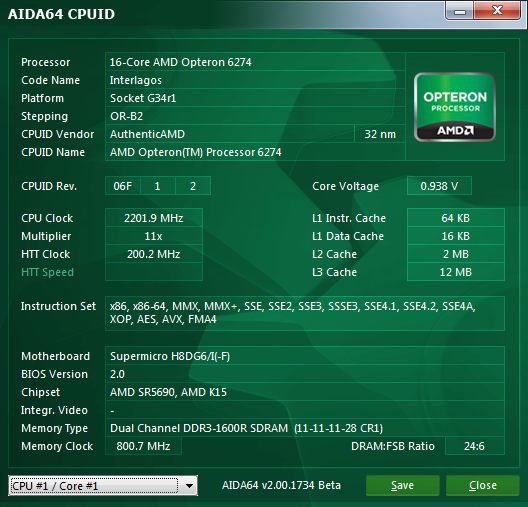528x507 pixels.
Task: Select processor value 16-Core AMD Opteron 6274
Action: pos(255,62)
